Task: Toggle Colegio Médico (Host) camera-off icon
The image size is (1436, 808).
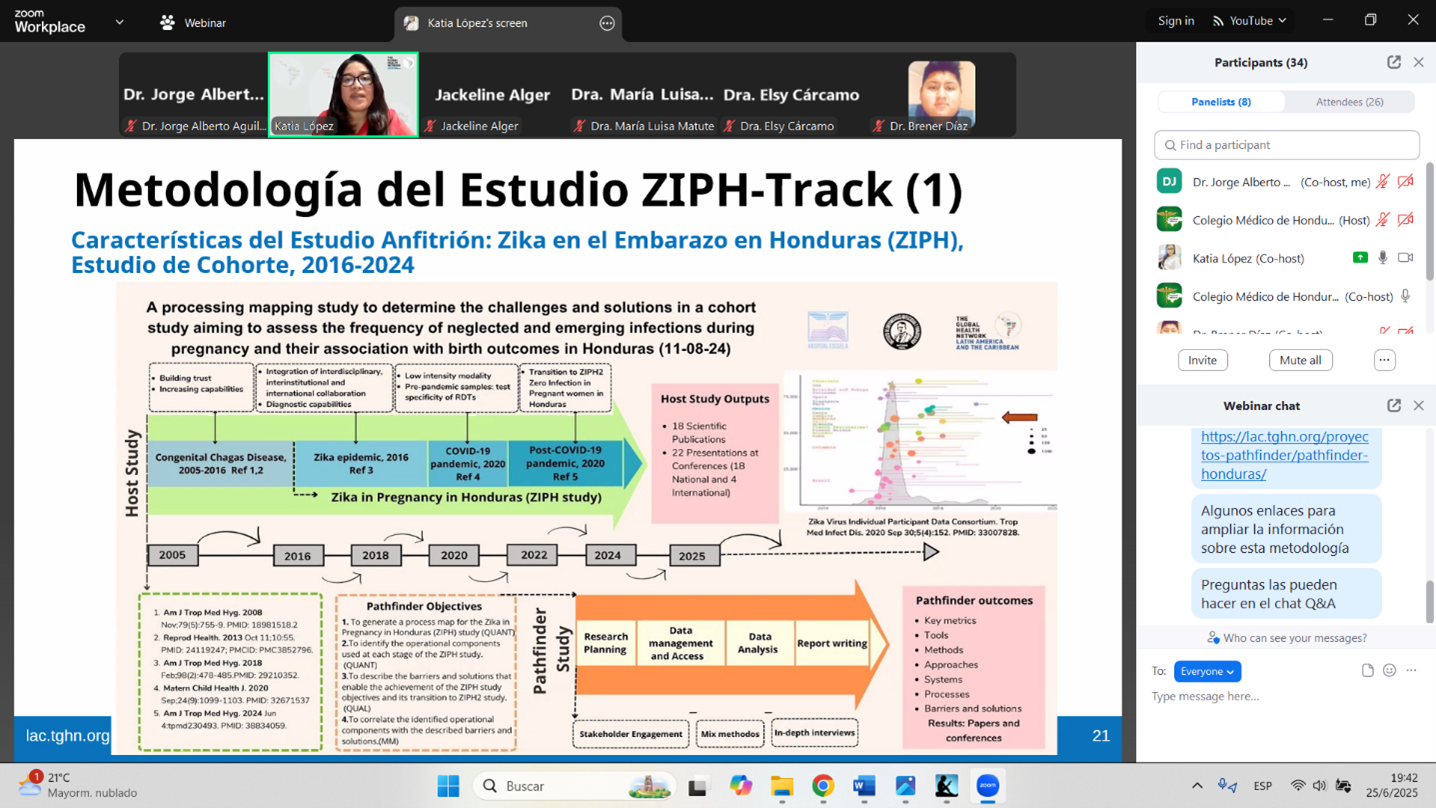Action: pyautogui.click(x=1406, y=220)
